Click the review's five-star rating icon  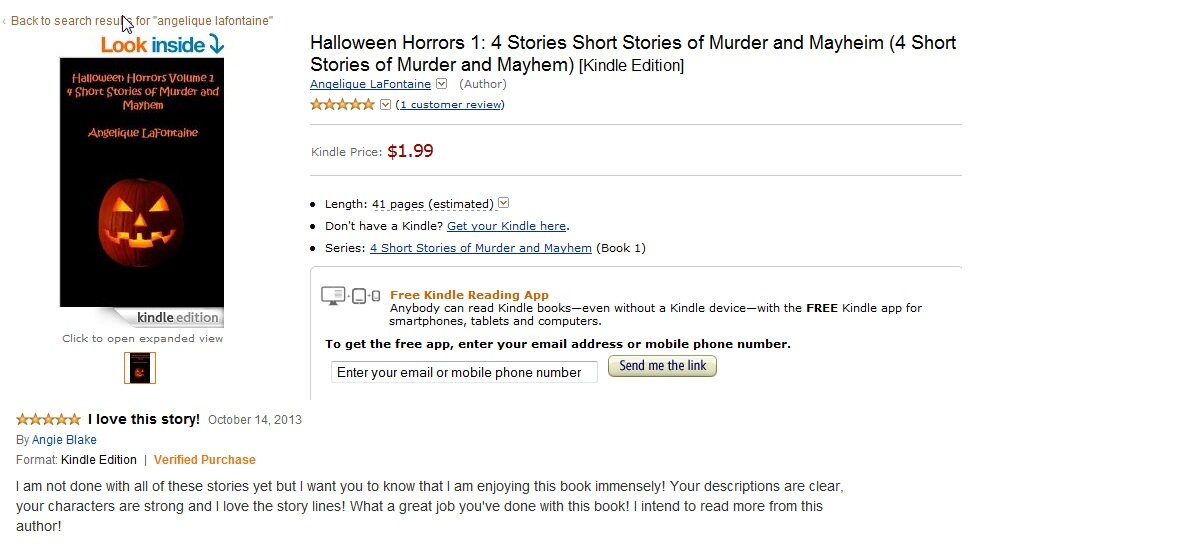point(48,419)
